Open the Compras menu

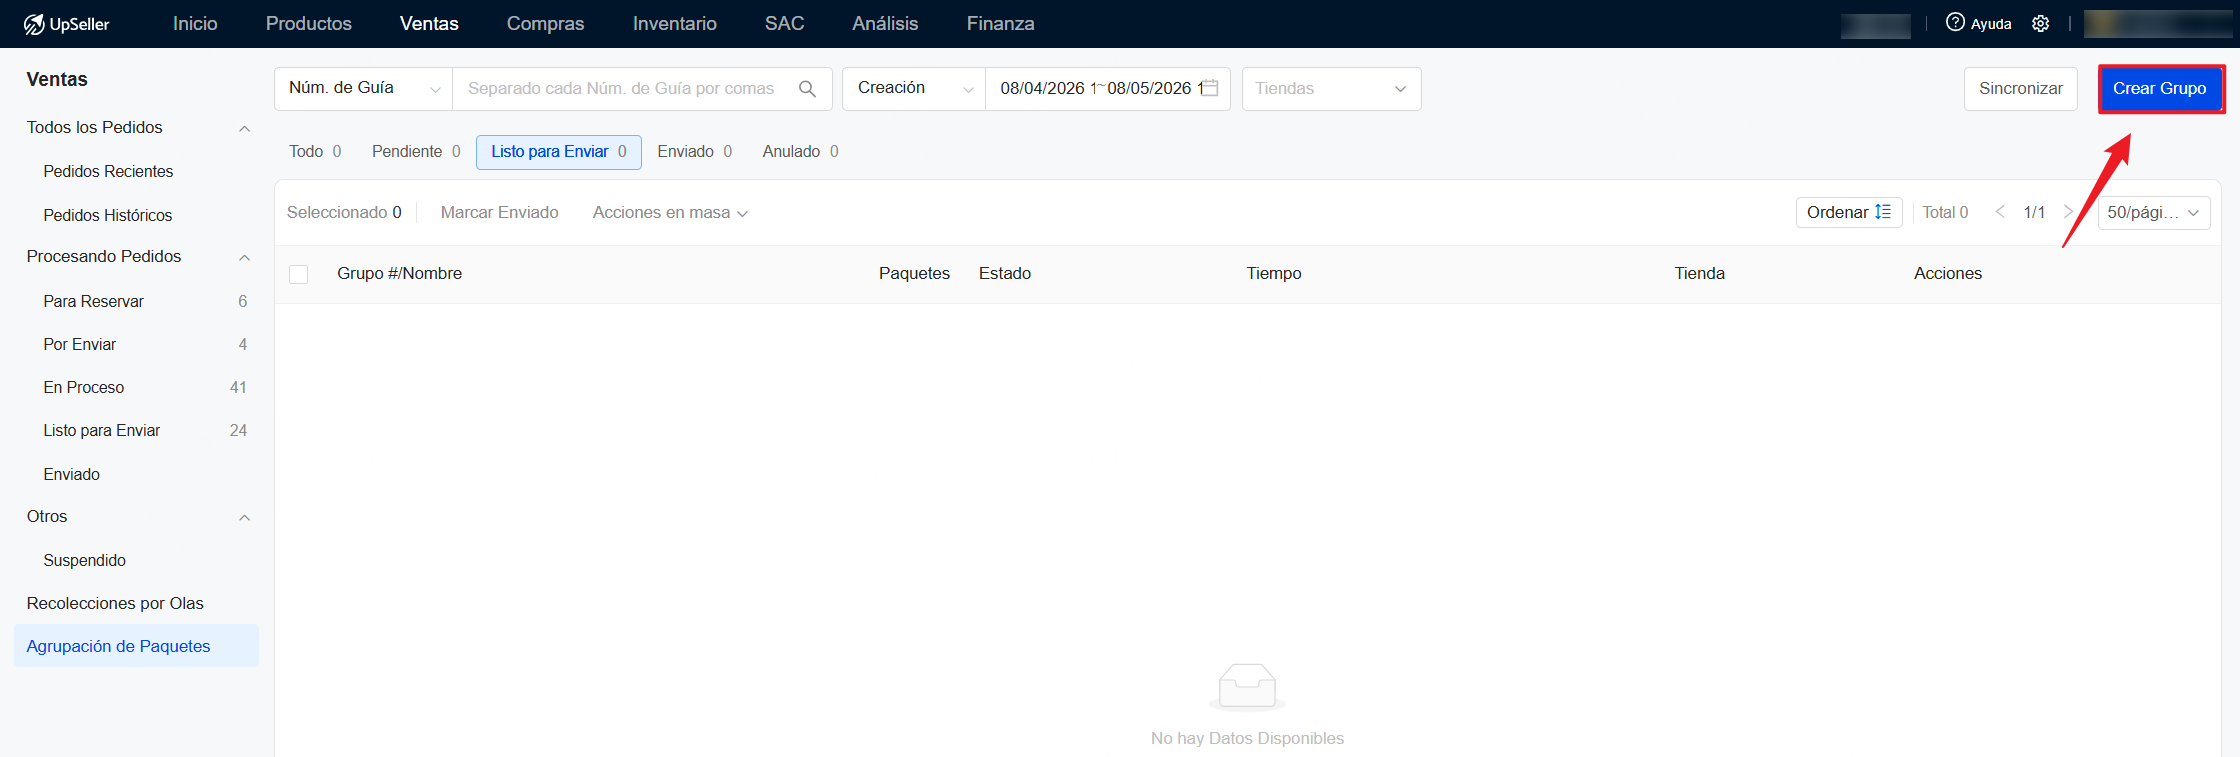tap(546, 23)
